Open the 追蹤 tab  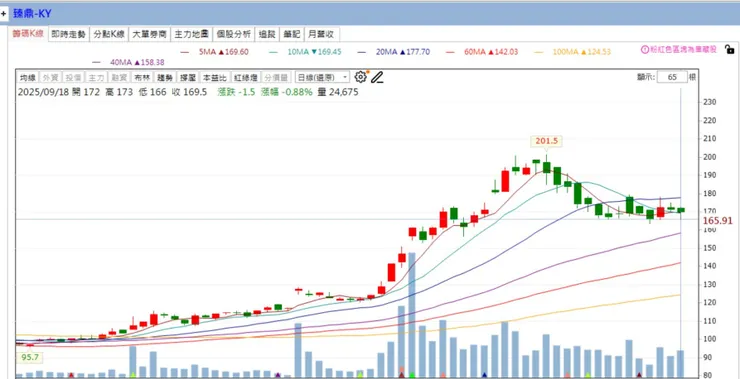(267, 34)
